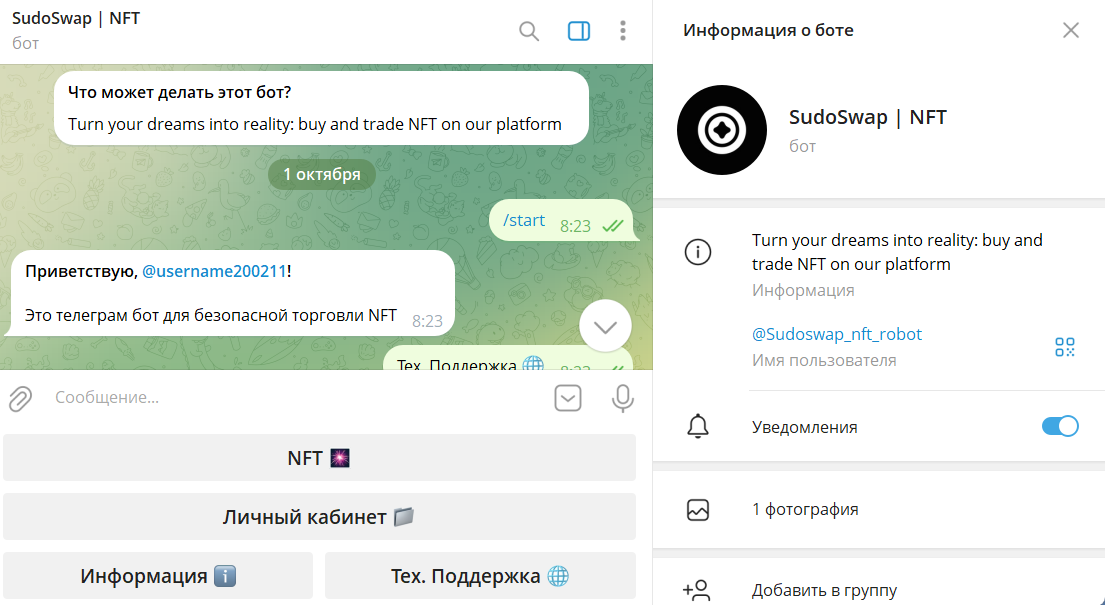Open Личный кабинет from bot keyboard
Image resolution: width=1105 pixels, height=605 pixels.
click(x=319, y=517)
